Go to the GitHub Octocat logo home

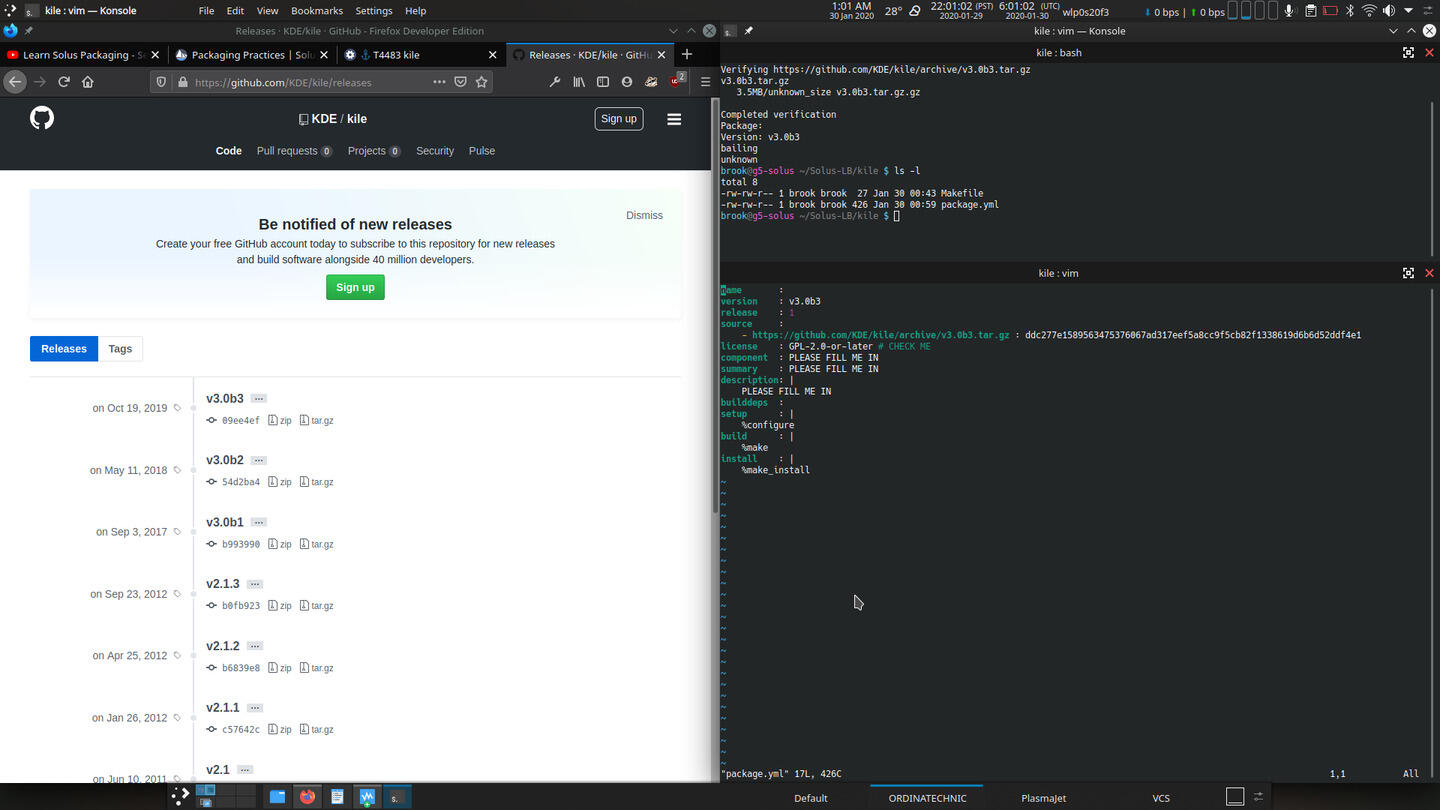click(42, 118)
